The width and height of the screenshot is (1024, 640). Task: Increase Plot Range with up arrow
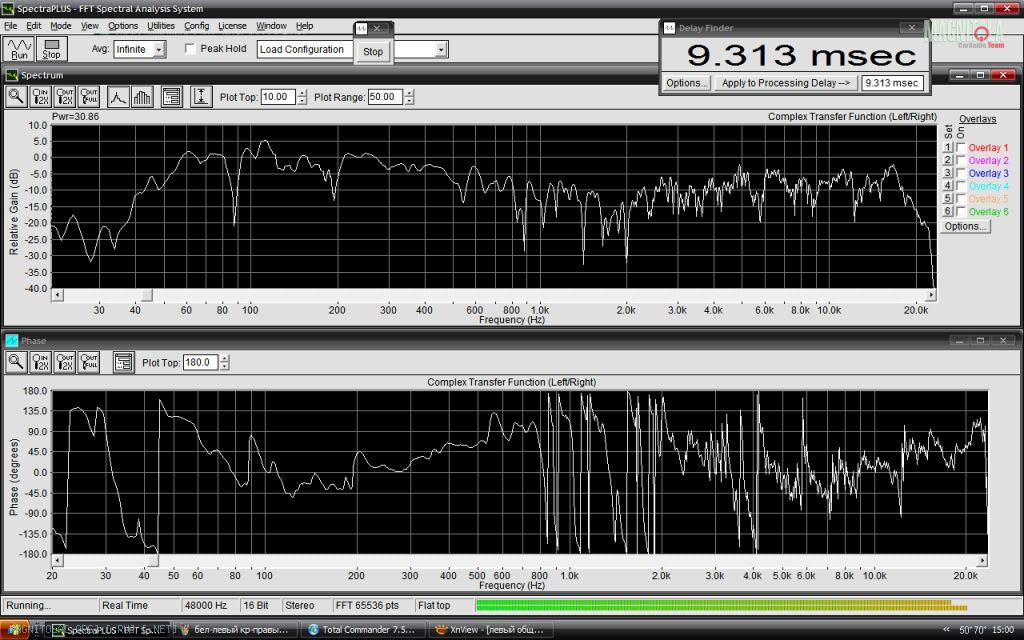click(409, 93)
